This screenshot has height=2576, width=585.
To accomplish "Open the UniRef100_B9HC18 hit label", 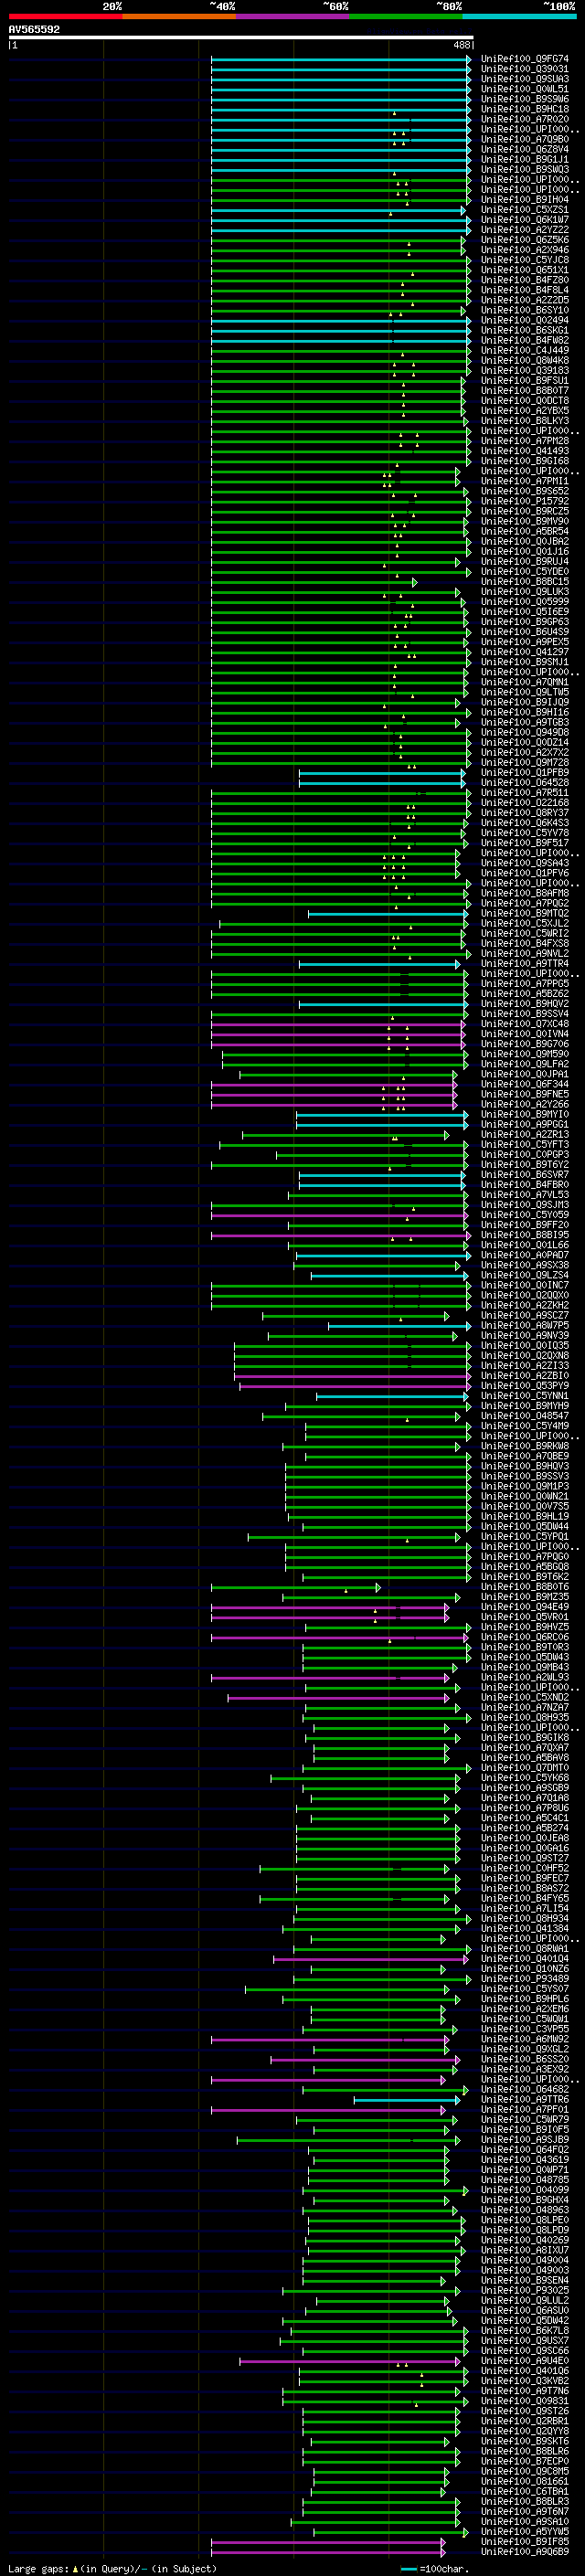I will pyautogui.click(x=525, y=109).
